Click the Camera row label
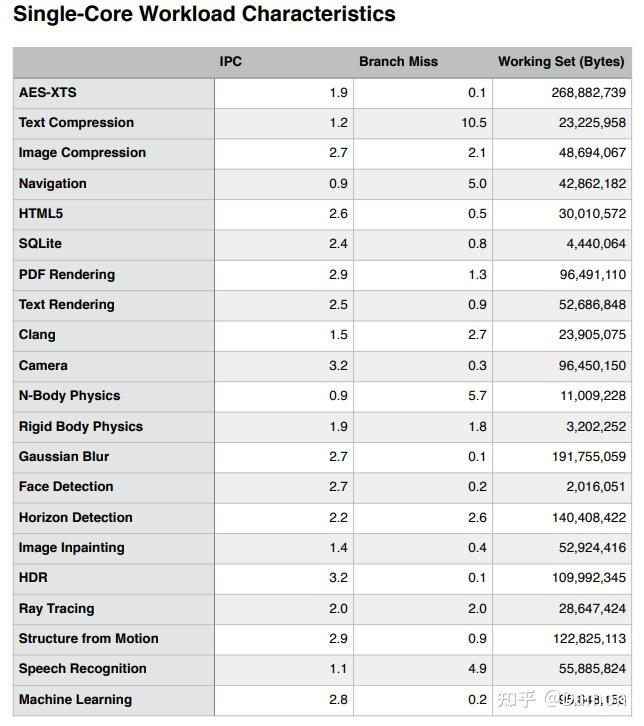 pyautogui.click(x=43, y=366)
